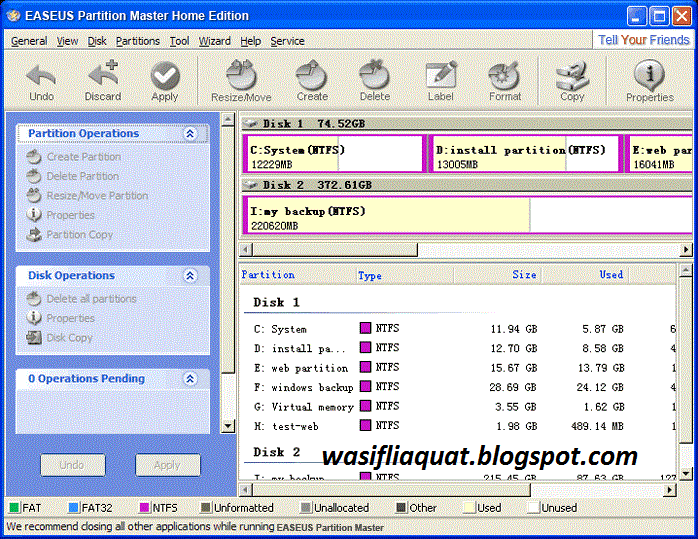Choose Partition Copy in side panel

click(69, 235)
